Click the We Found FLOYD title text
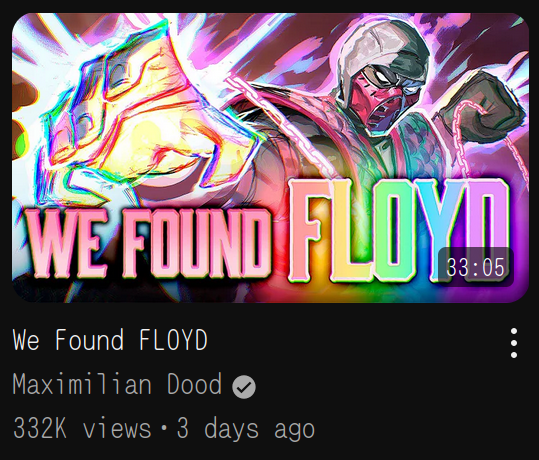 (110, 340)
